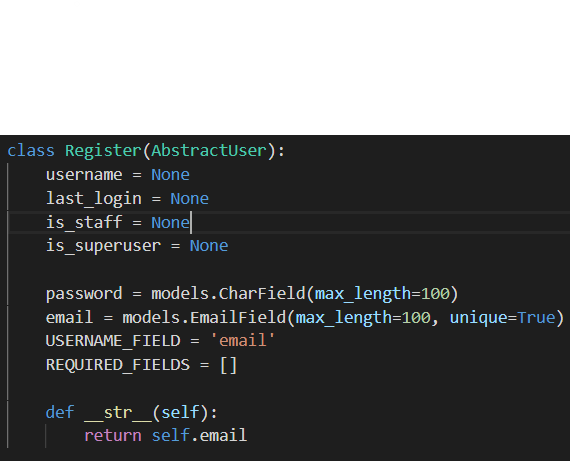
Task: Click 'return' keyword
Action: coord(113,436)
